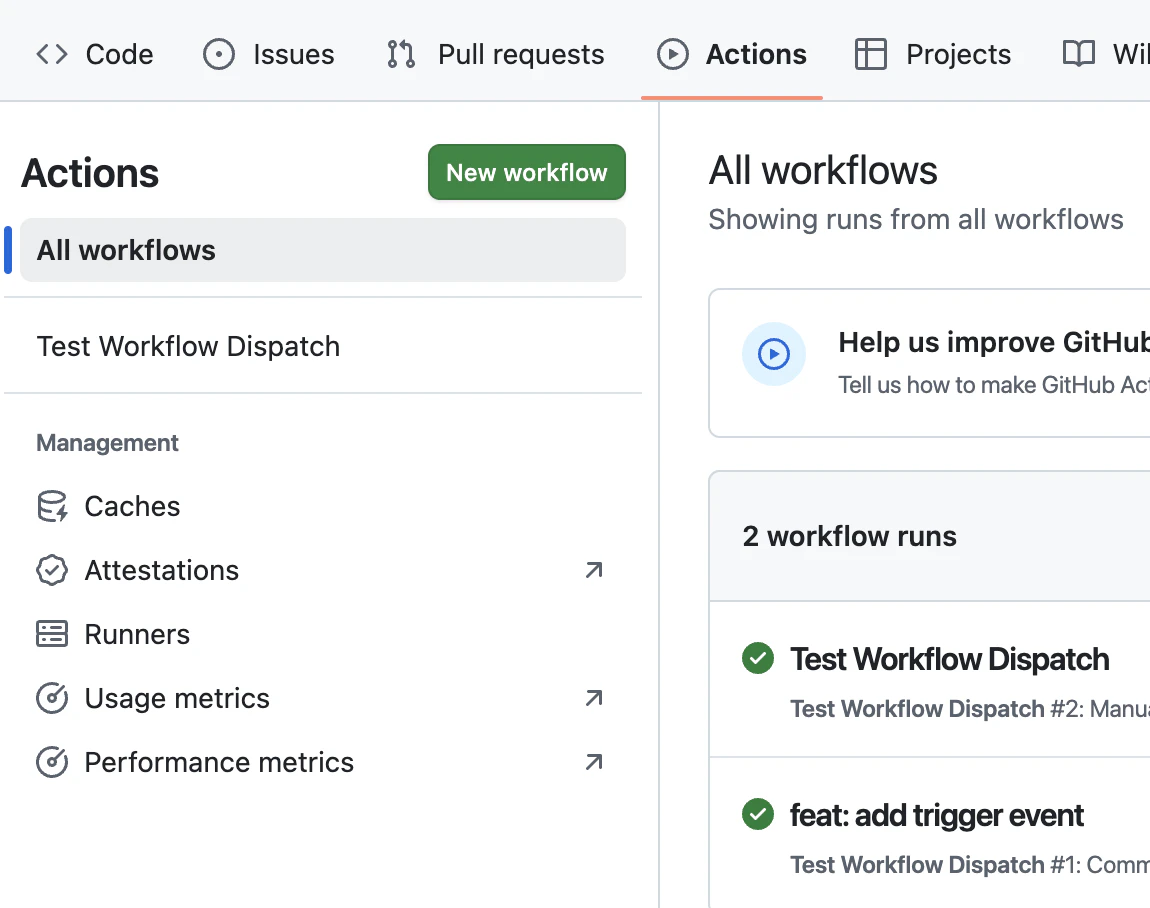The width and height of the screenshot is (1150, 908).
Task: Open the Attestations link
Action: (161, 571)
